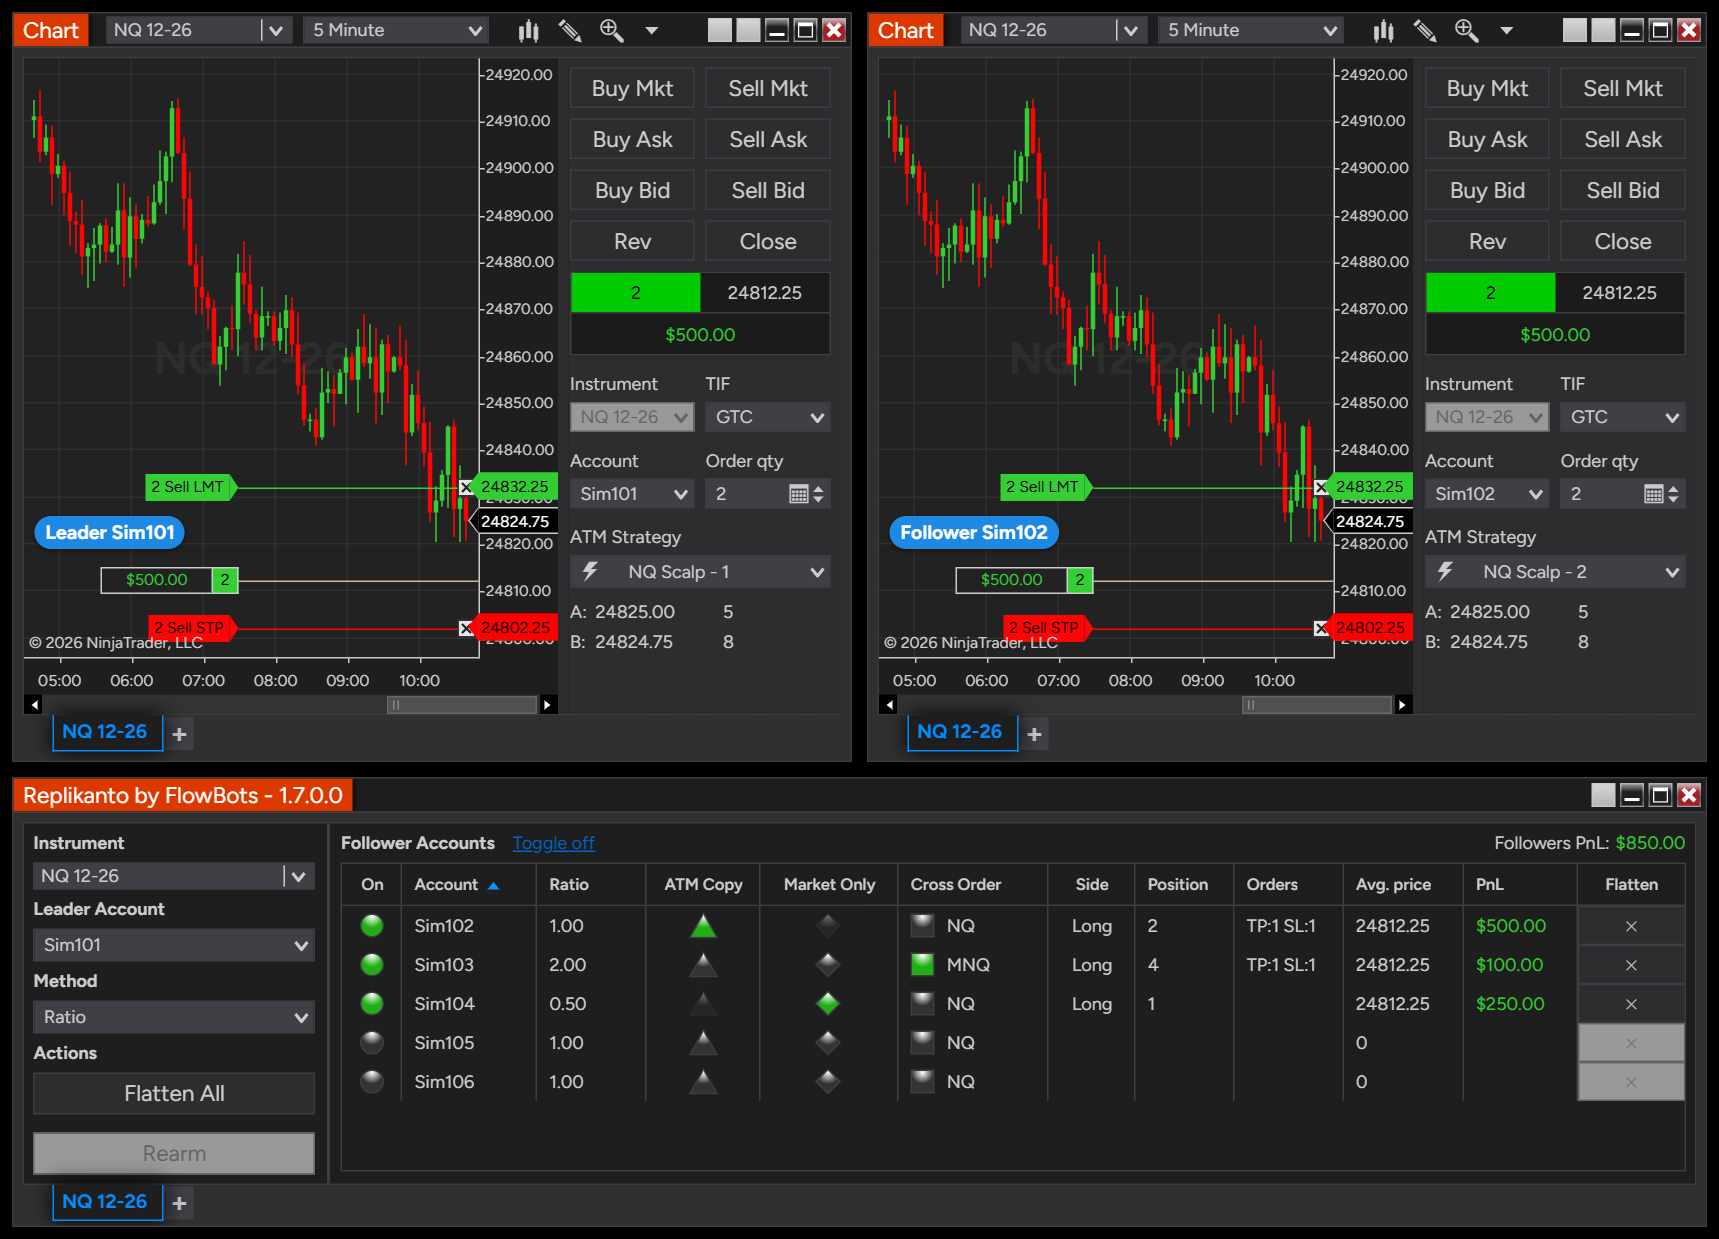Toggle Market Only diamond for Sim102
Viewport: 1719px width, 1239px height.
pyautogui.click(x=827, y=926)
